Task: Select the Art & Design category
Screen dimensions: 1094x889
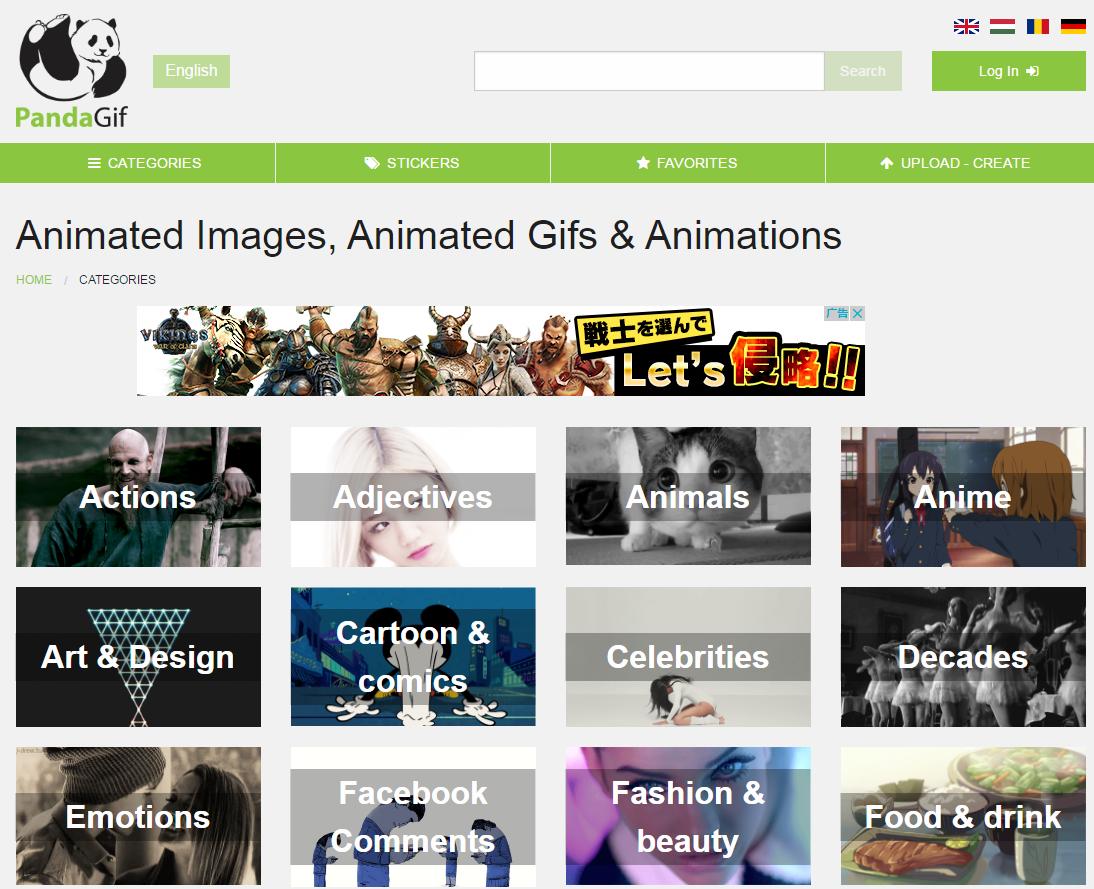Action: (x=138, y=657)
